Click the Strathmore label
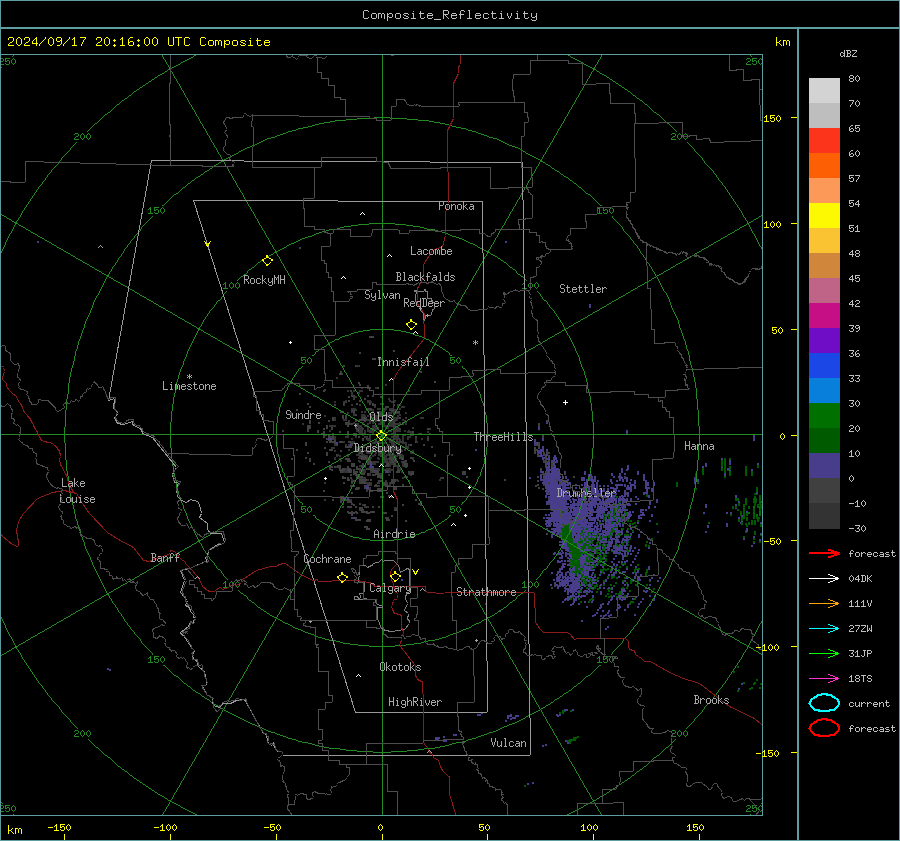Viewport: 900px width, 841px height. pyautogui.click(x=486, y=592)
